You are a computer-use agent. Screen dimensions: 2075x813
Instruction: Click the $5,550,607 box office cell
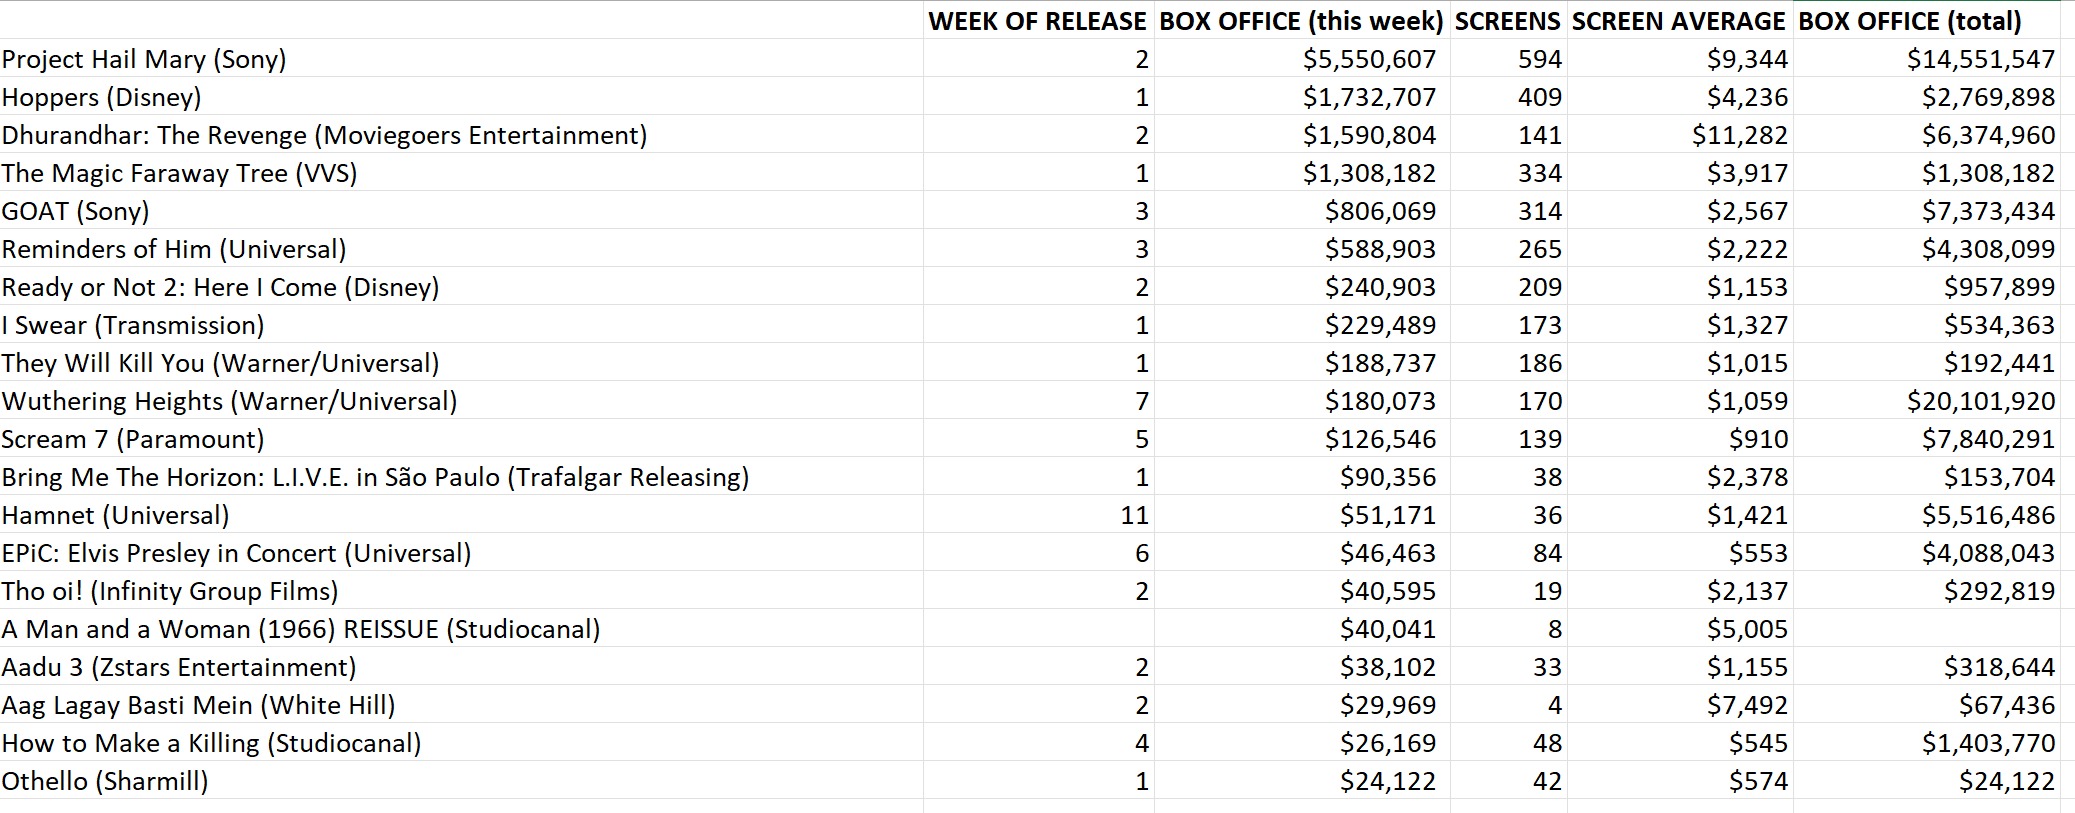coord(1369,59)
